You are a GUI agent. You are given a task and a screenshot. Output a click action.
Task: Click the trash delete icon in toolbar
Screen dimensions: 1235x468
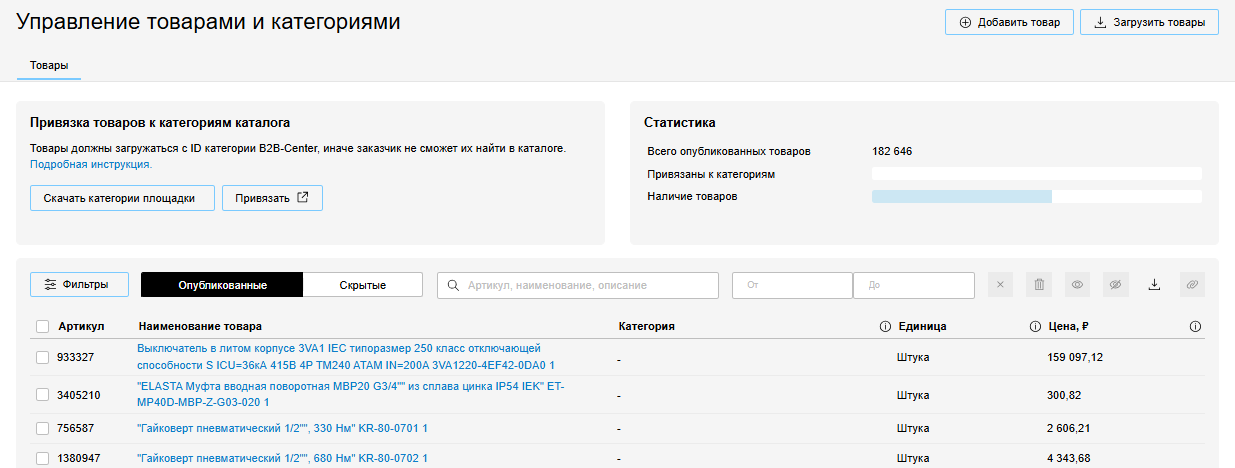pos(1039,285)
